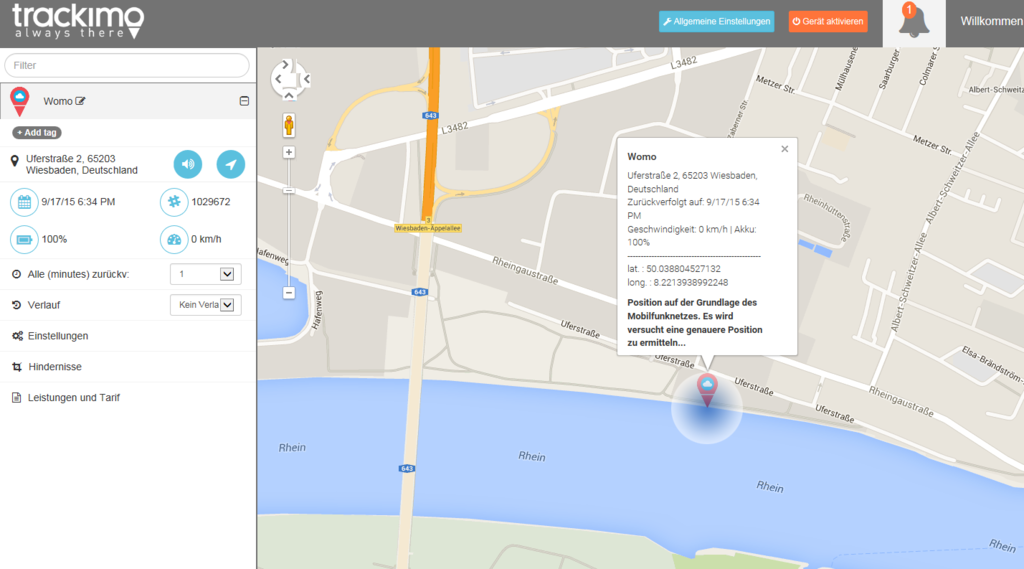
Task: Click the Womo device marker on the map
Action: pyautogui.click(x=707, y=389)
